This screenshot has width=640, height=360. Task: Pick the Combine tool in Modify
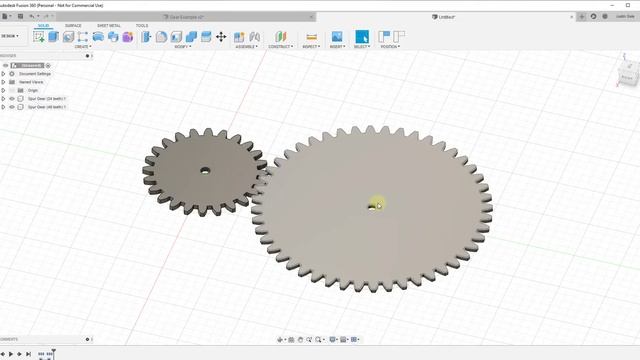coord(191,37)
